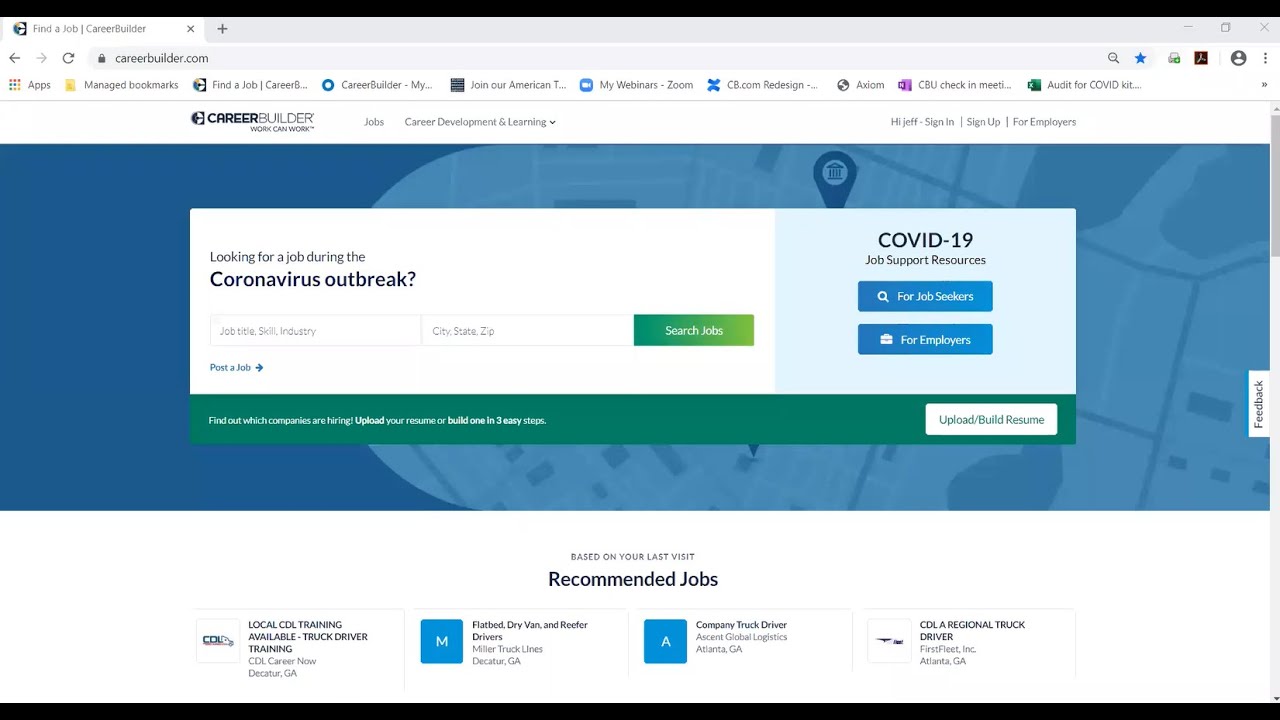Click the FirstFleet logo thumbnail
The image size is (1280, 720).
tap(890, 641)
